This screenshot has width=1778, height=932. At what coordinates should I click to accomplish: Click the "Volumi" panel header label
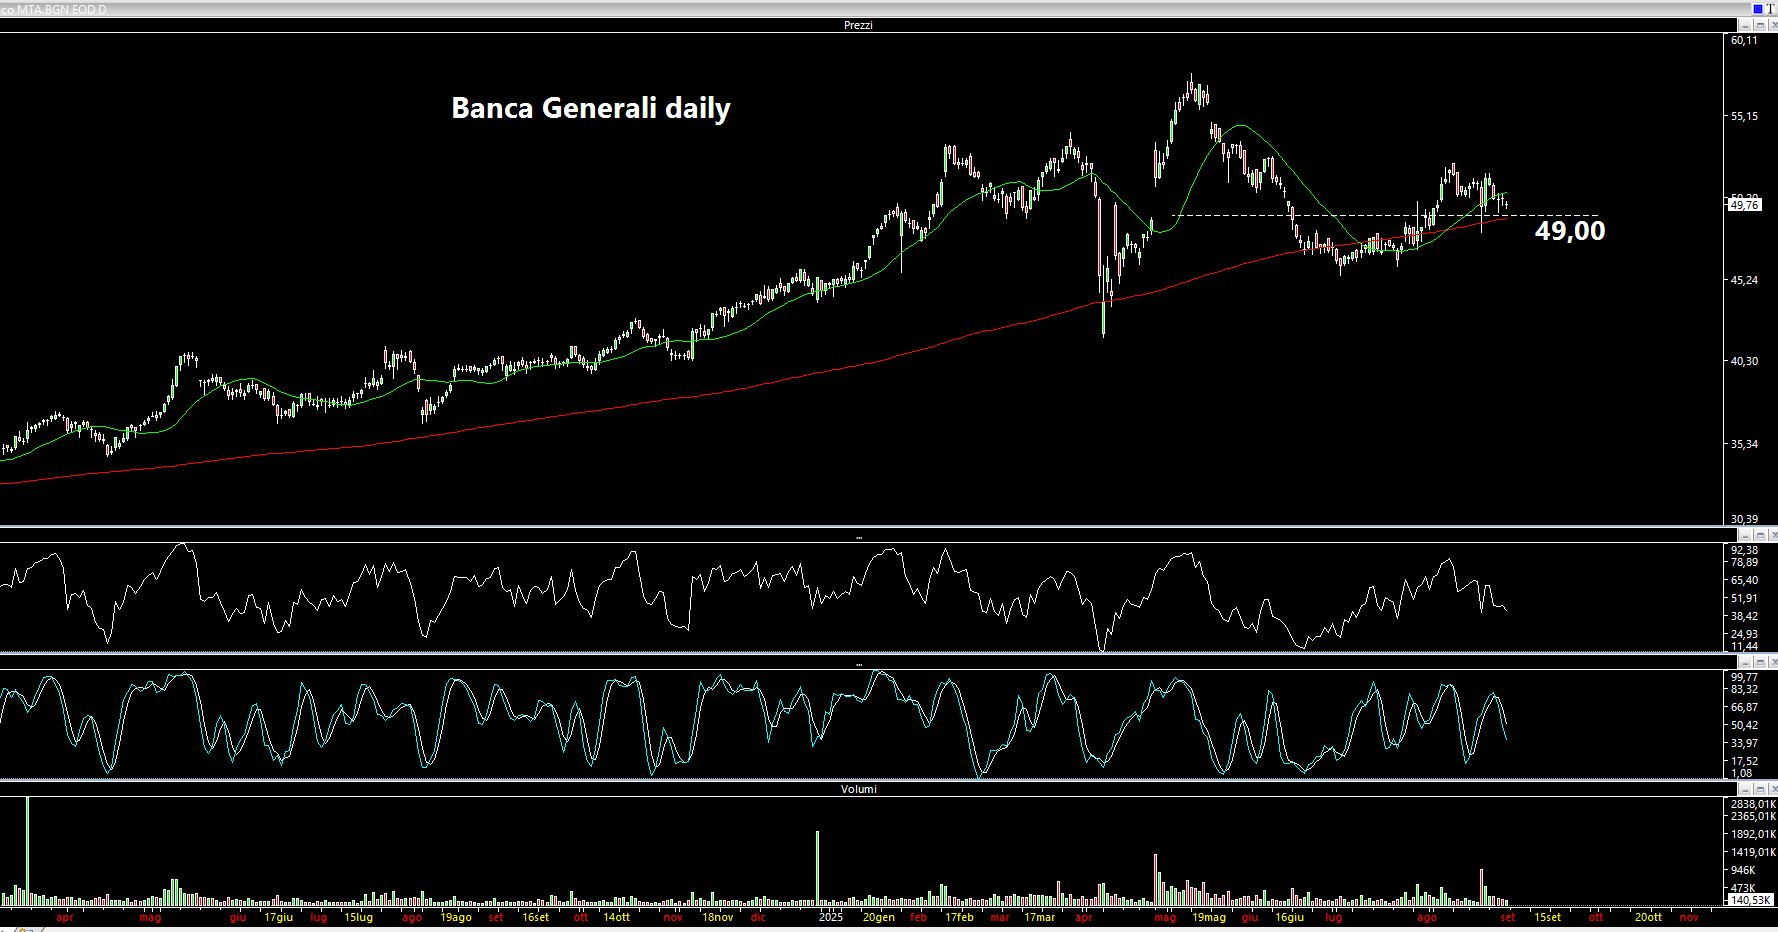(858, 789)
